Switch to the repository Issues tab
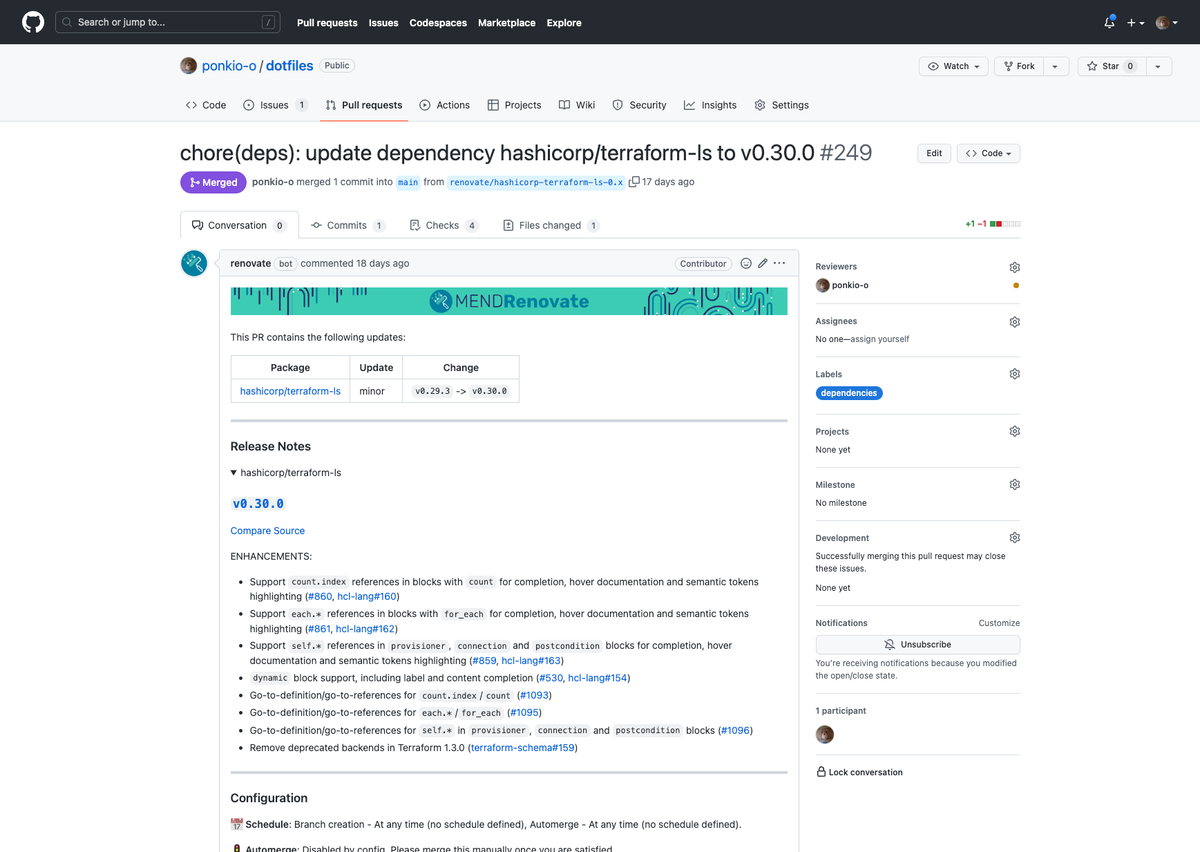1200x852 pixels. click(x=275, y=105)
